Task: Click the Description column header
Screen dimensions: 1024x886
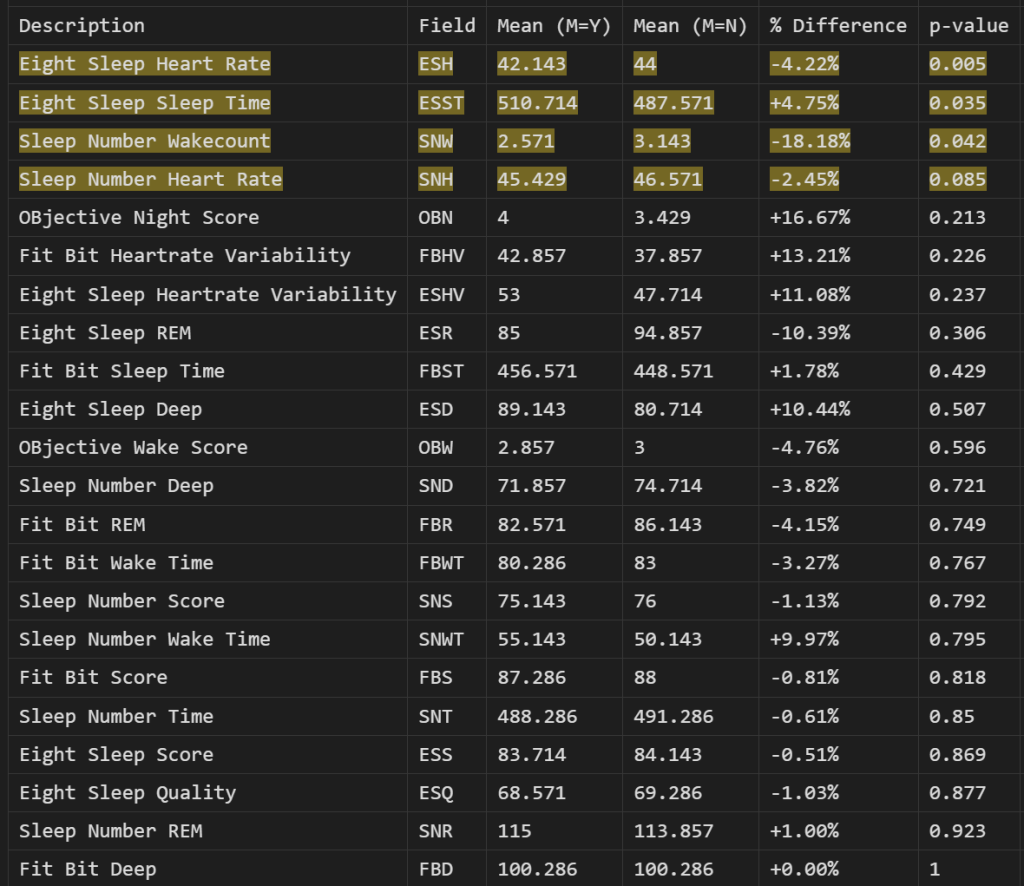Action: 82,26
